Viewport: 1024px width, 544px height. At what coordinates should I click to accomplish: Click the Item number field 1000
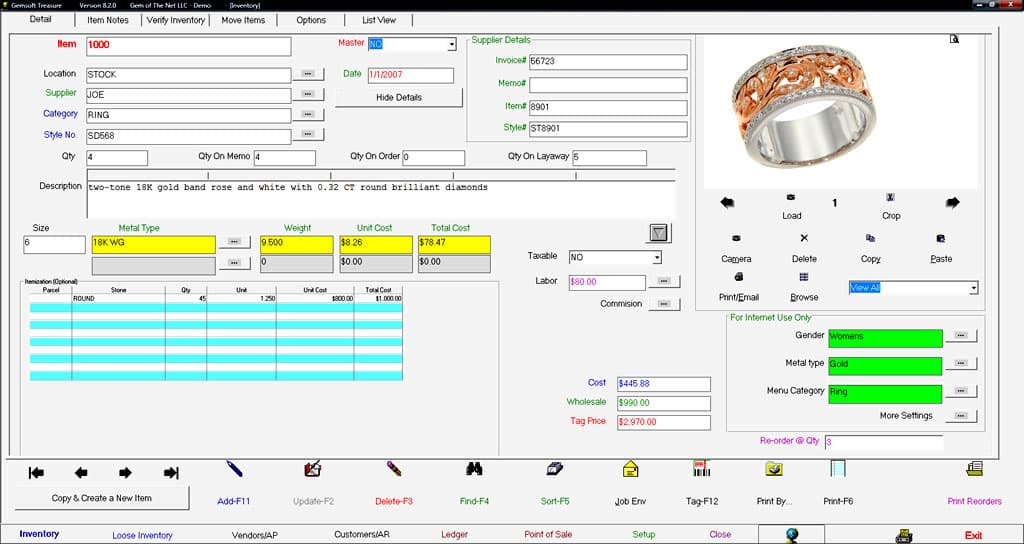click(188, 46)
